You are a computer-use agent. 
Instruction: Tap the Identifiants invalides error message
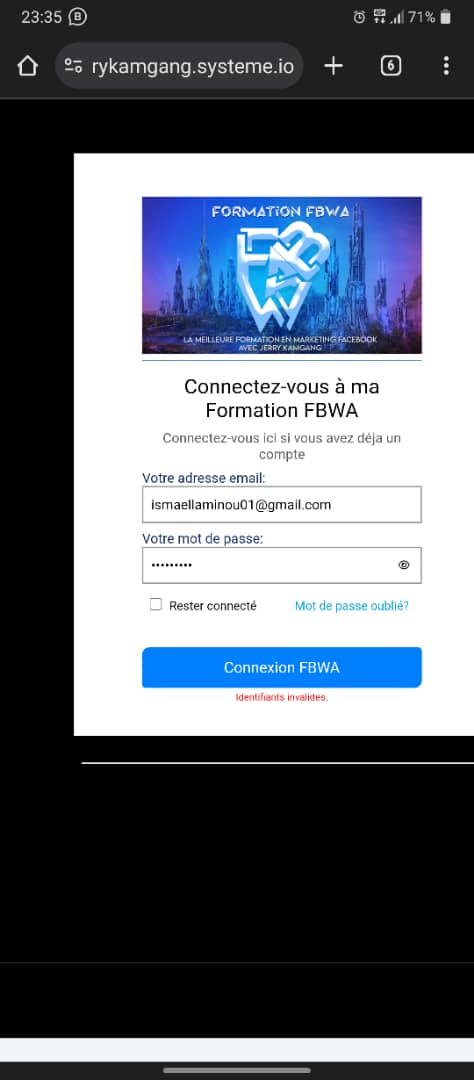point(282,698)
